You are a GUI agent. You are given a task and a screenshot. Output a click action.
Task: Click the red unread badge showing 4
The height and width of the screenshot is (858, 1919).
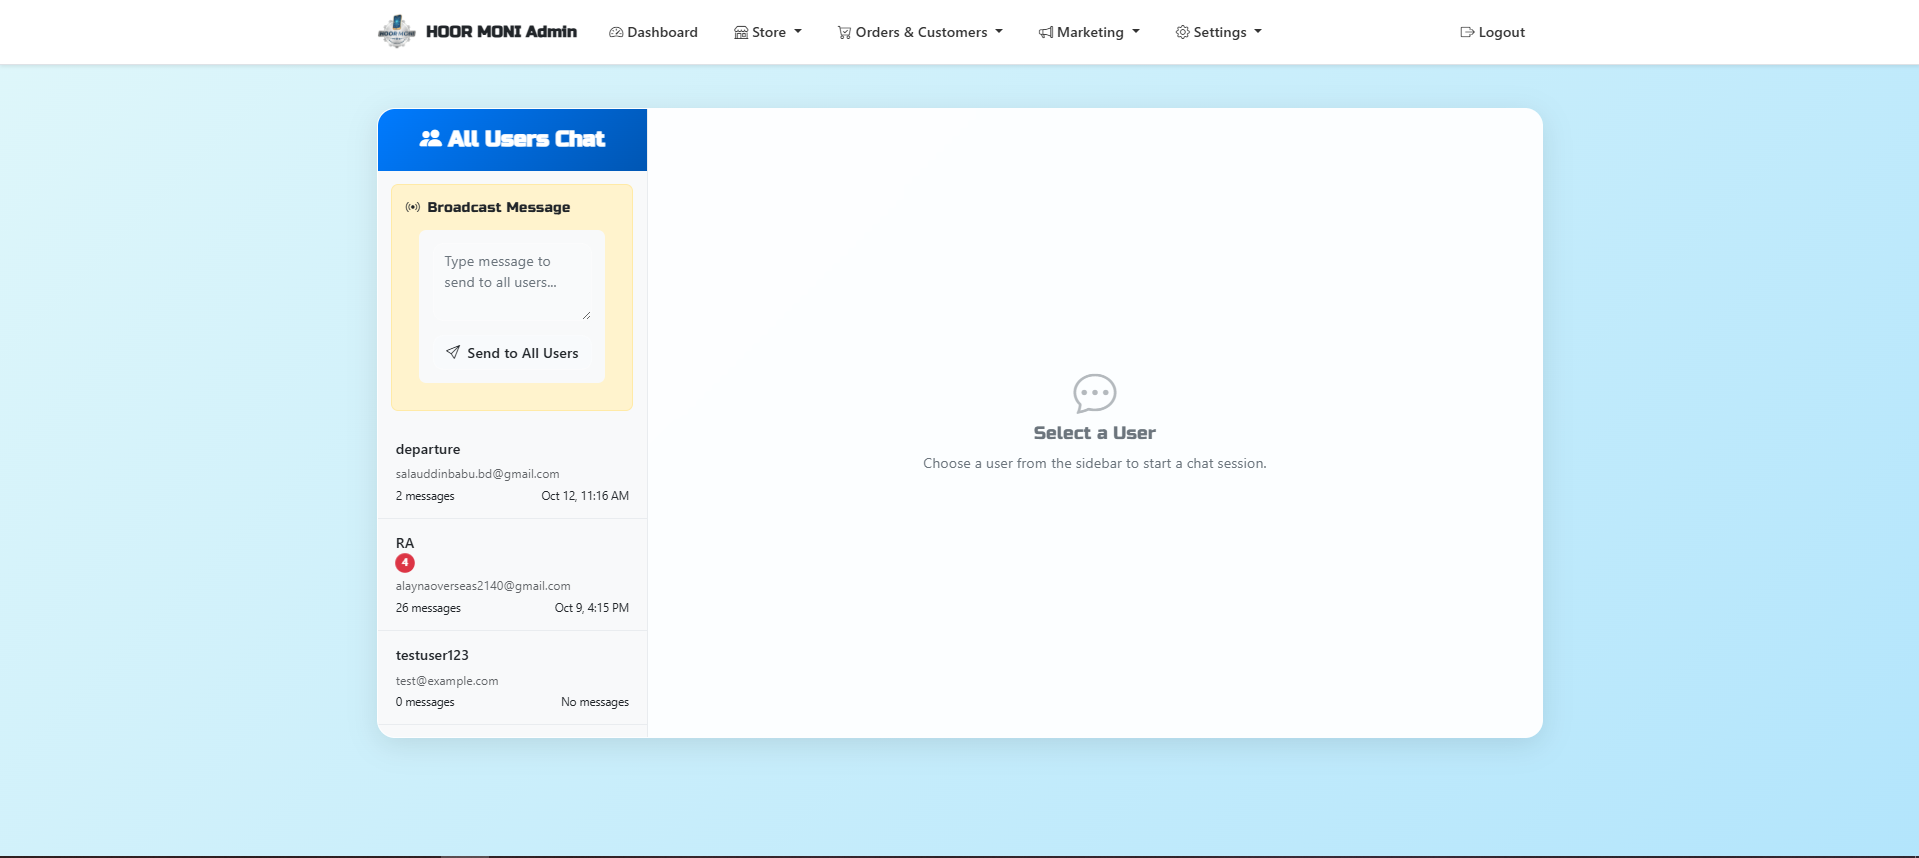405,563
